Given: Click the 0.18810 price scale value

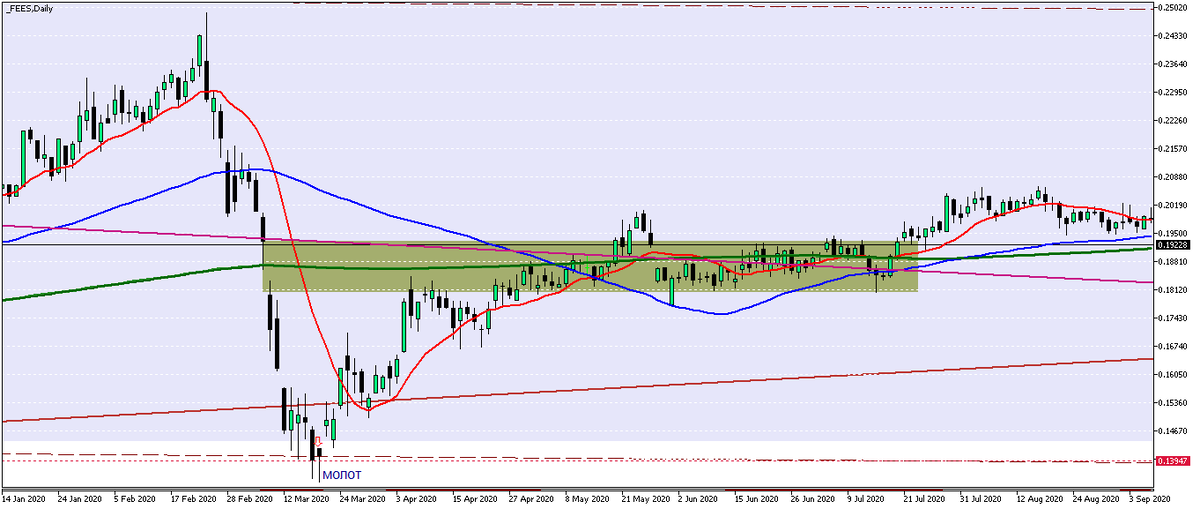Looking at the screenshot, I should (x=1173, y=263).
